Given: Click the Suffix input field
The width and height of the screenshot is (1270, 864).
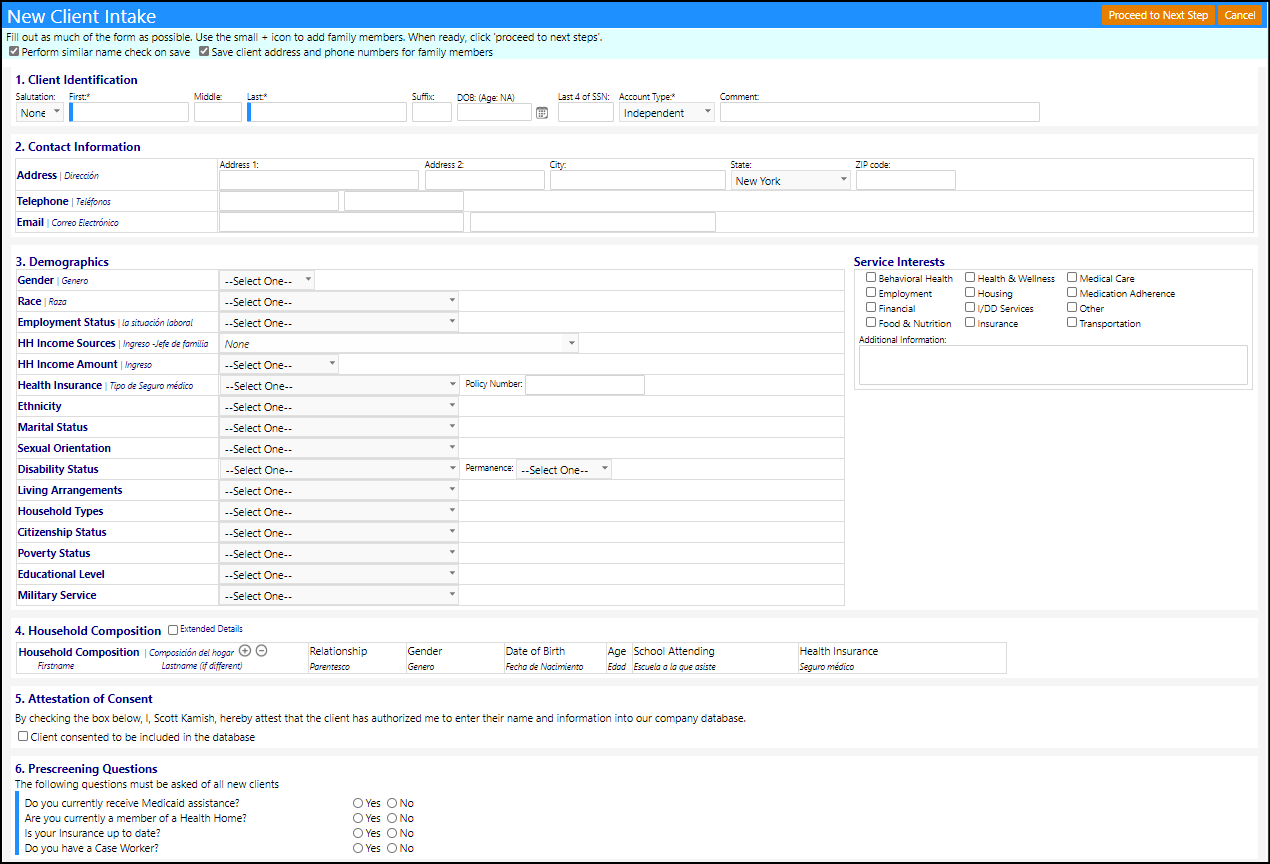Looking at the screenshot, I should pyautogui.click(x=432, y=112).
